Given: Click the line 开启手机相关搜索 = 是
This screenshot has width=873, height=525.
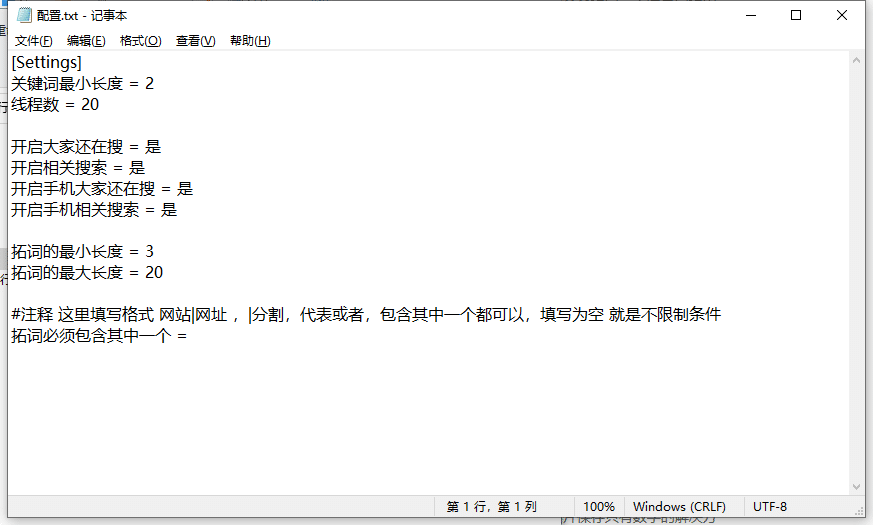Looking at the screenshot, I should (x=94, y=210).
